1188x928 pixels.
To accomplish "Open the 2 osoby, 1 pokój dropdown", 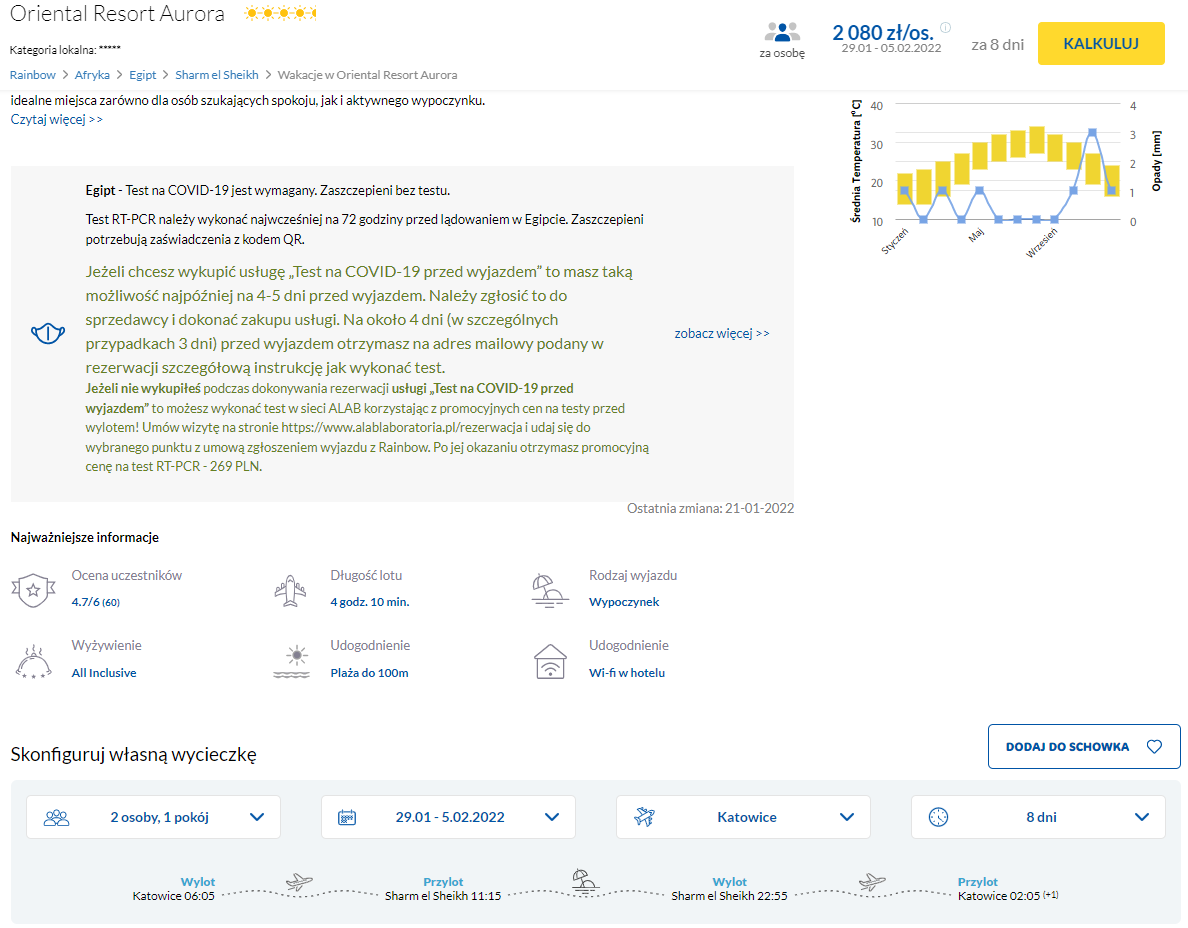I will (153, 817).
